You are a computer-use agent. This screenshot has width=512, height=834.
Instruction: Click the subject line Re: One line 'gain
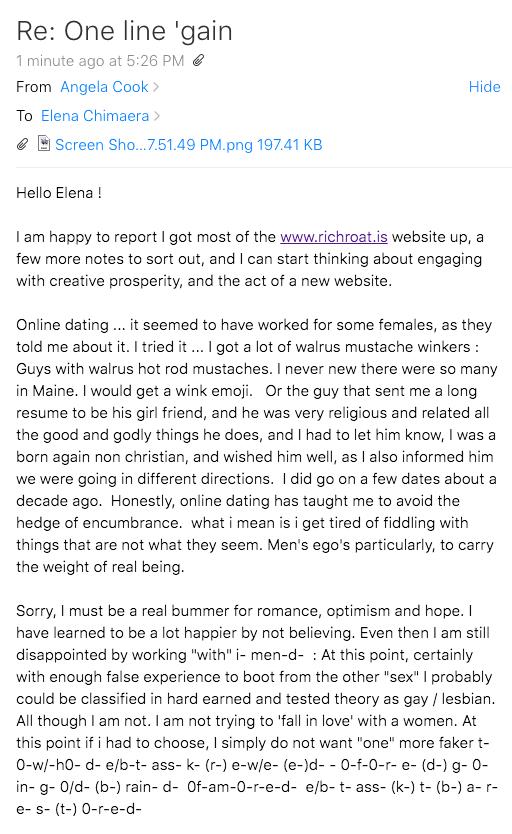(x=124, y=31)
